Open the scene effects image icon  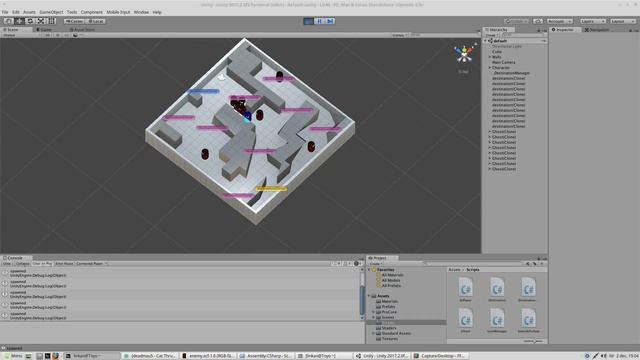[76, 35]
